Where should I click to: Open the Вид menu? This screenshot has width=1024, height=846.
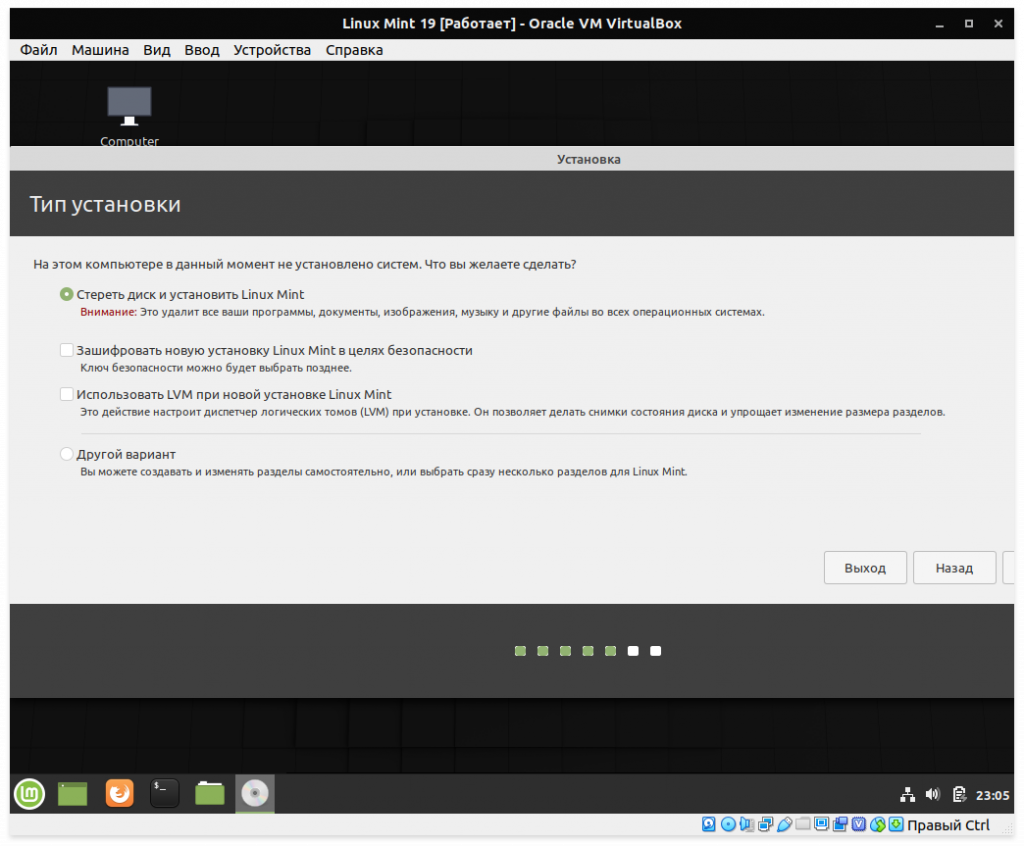(x=157, y=50)
